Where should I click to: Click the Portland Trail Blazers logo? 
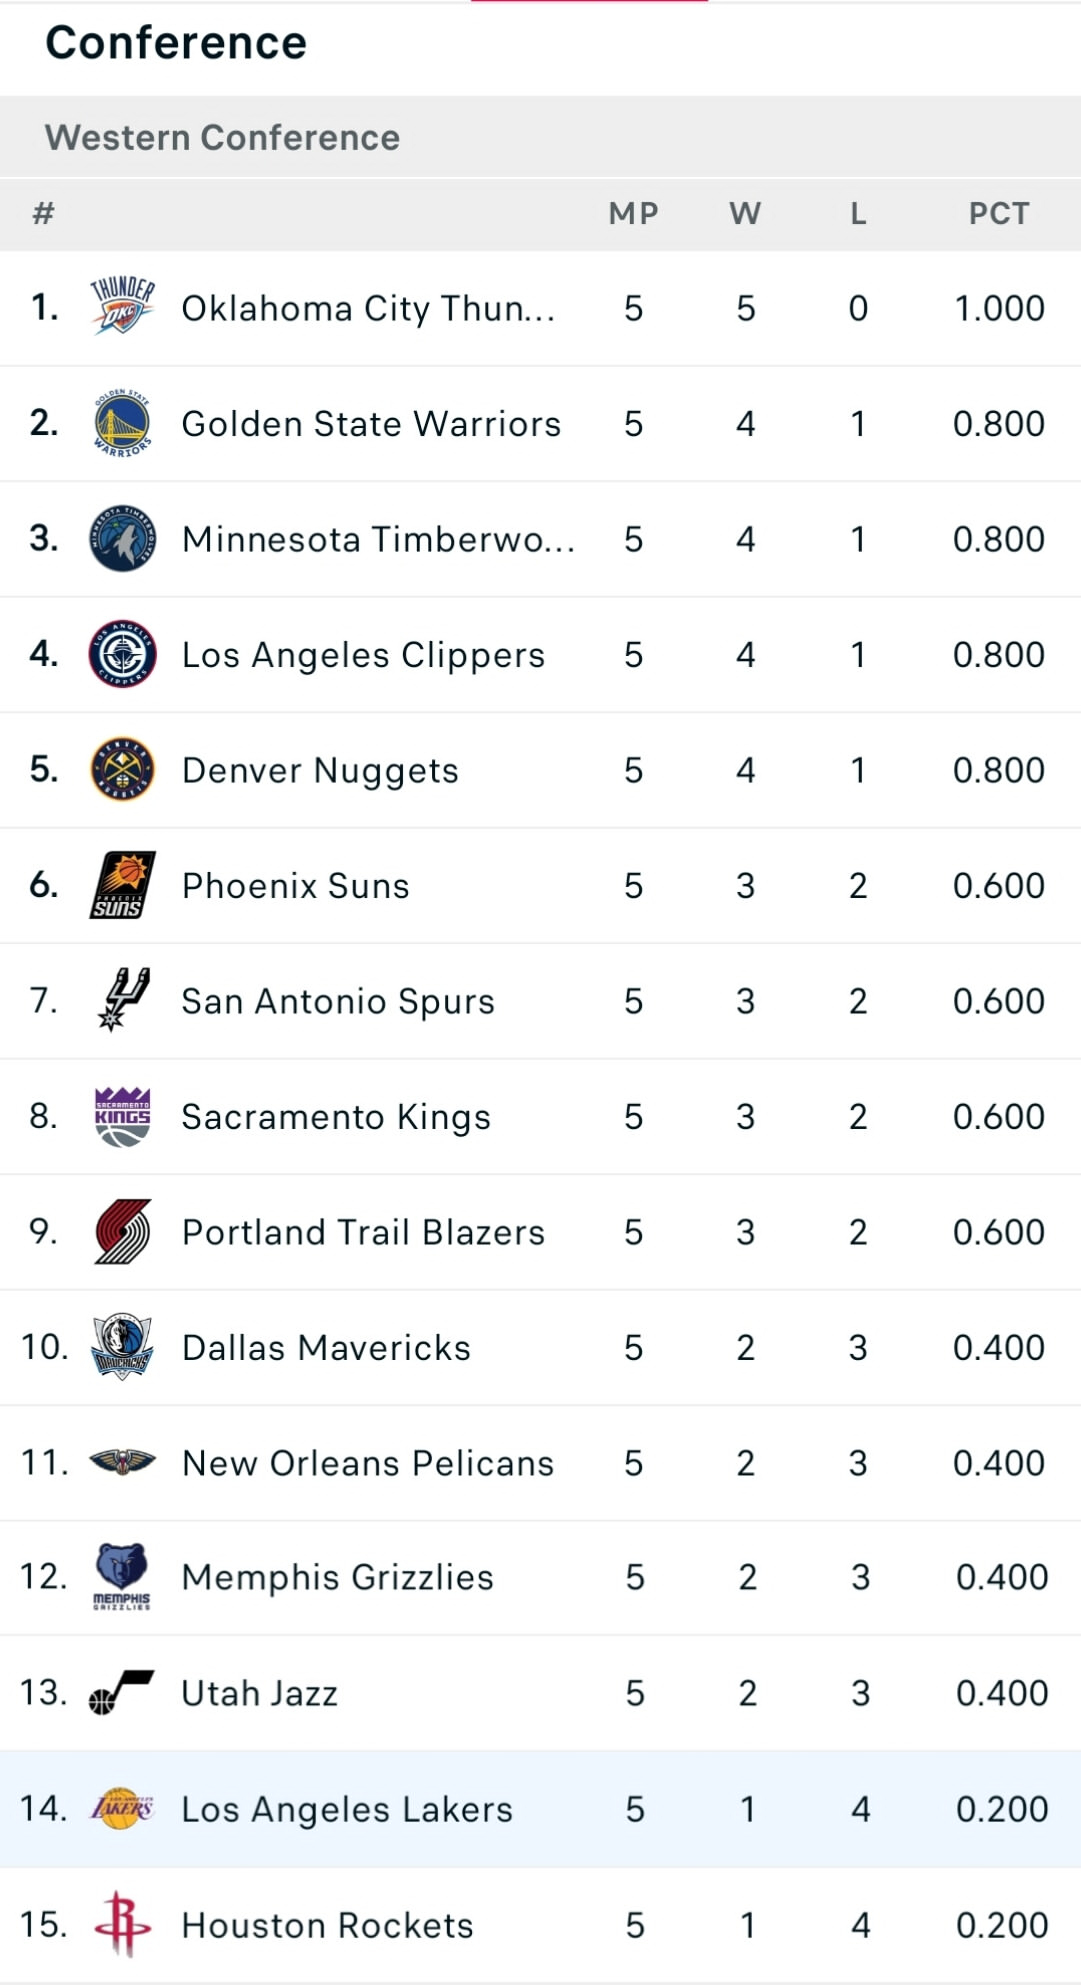point(122,1232)
